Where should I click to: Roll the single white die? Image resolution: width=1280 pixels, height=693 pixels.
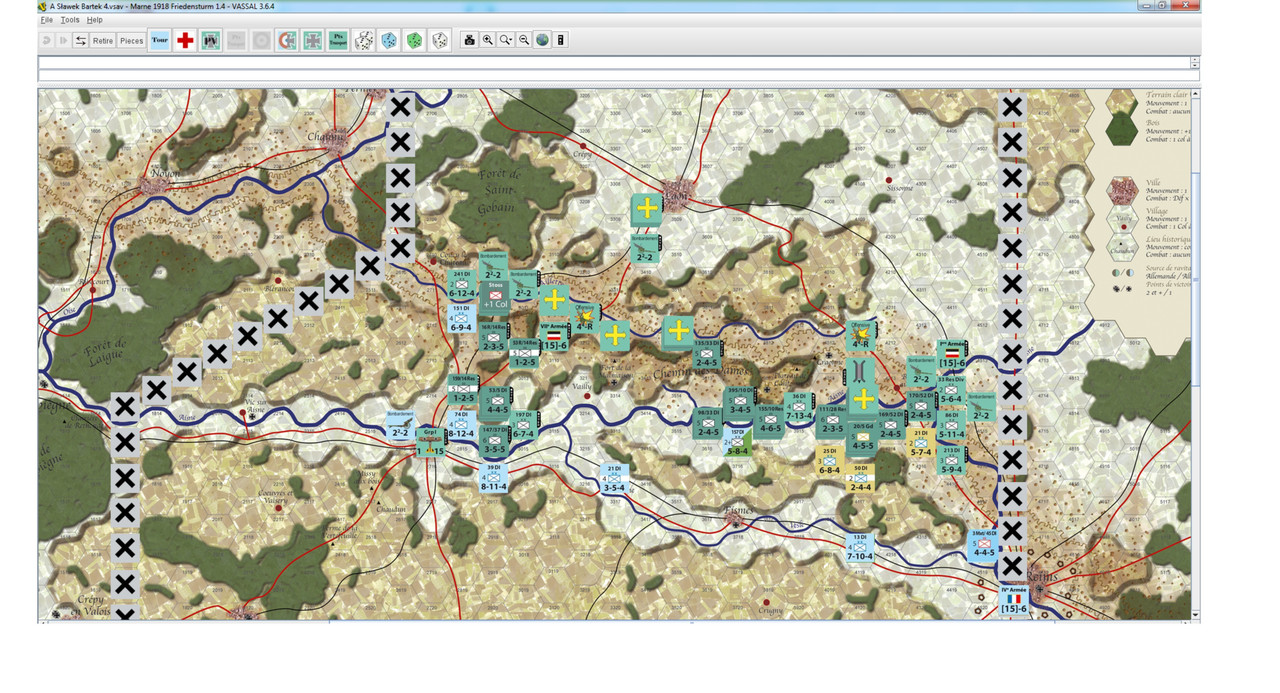pos(440,40)
